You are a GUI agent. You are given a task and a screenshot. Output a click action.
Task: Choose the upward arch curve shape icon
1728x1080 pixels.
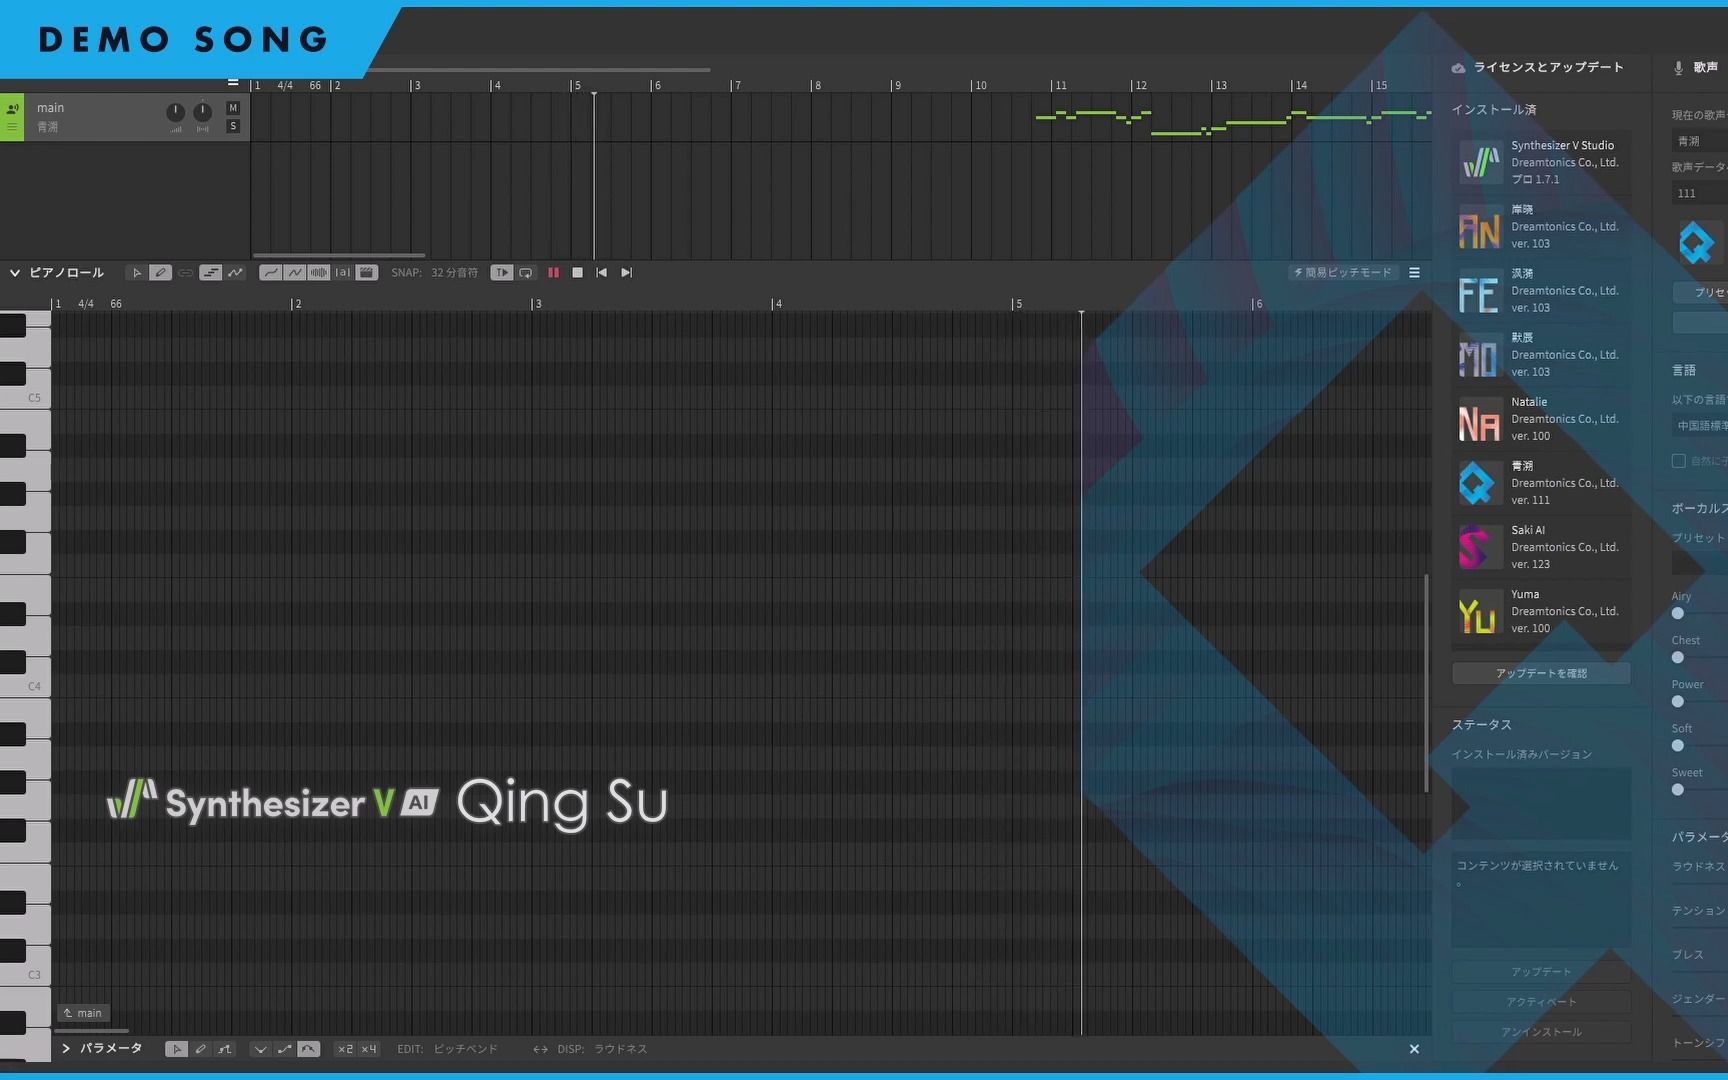point(308,1049)
